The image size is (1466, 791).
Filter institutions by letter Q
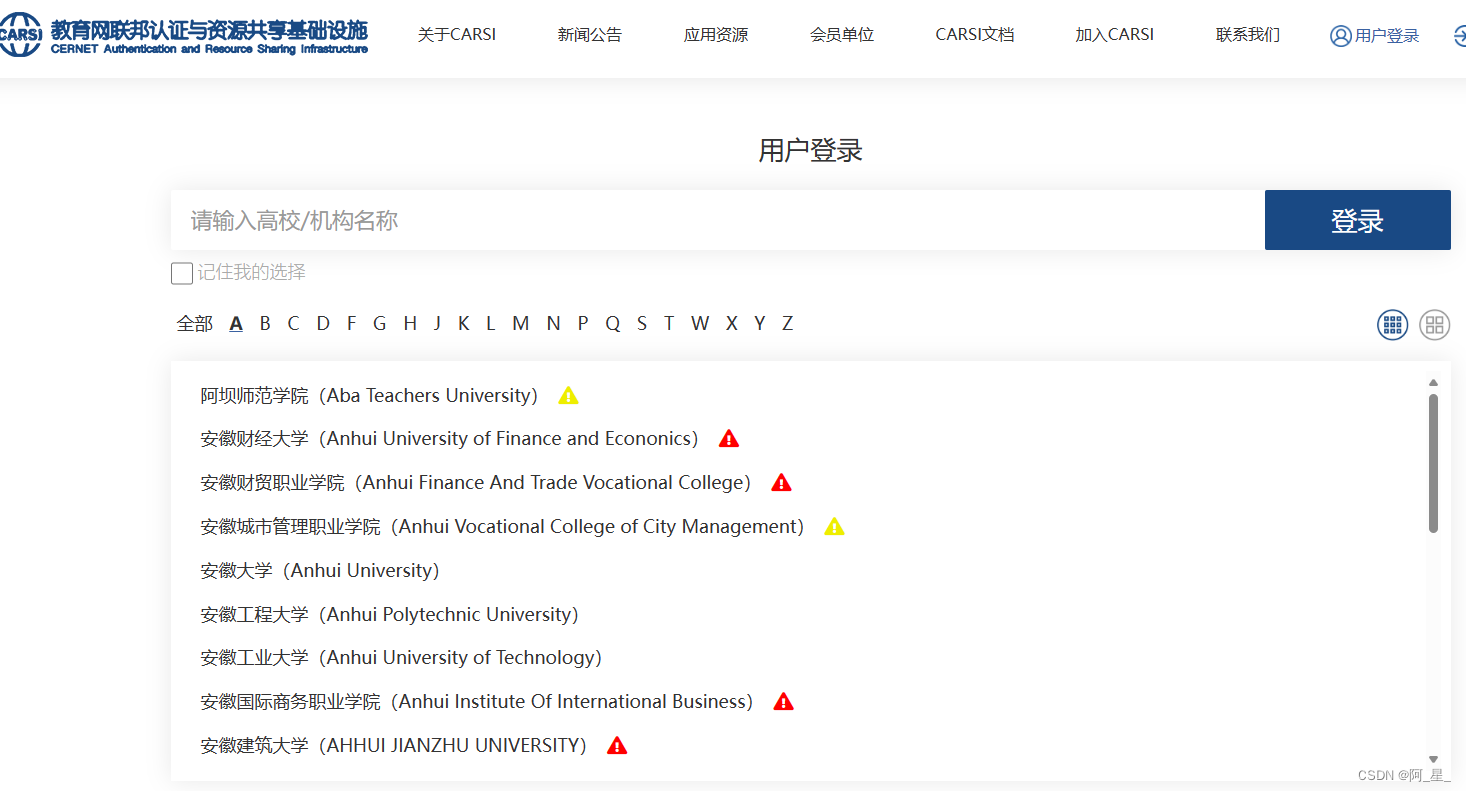pos(613,323)
